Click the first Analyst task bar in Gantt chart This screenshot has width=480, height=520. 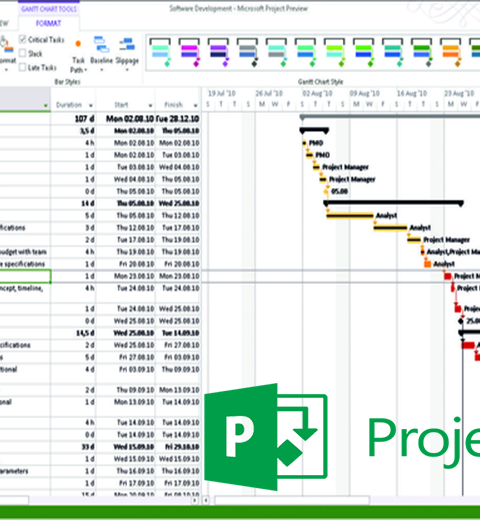[x=350, y=216]
